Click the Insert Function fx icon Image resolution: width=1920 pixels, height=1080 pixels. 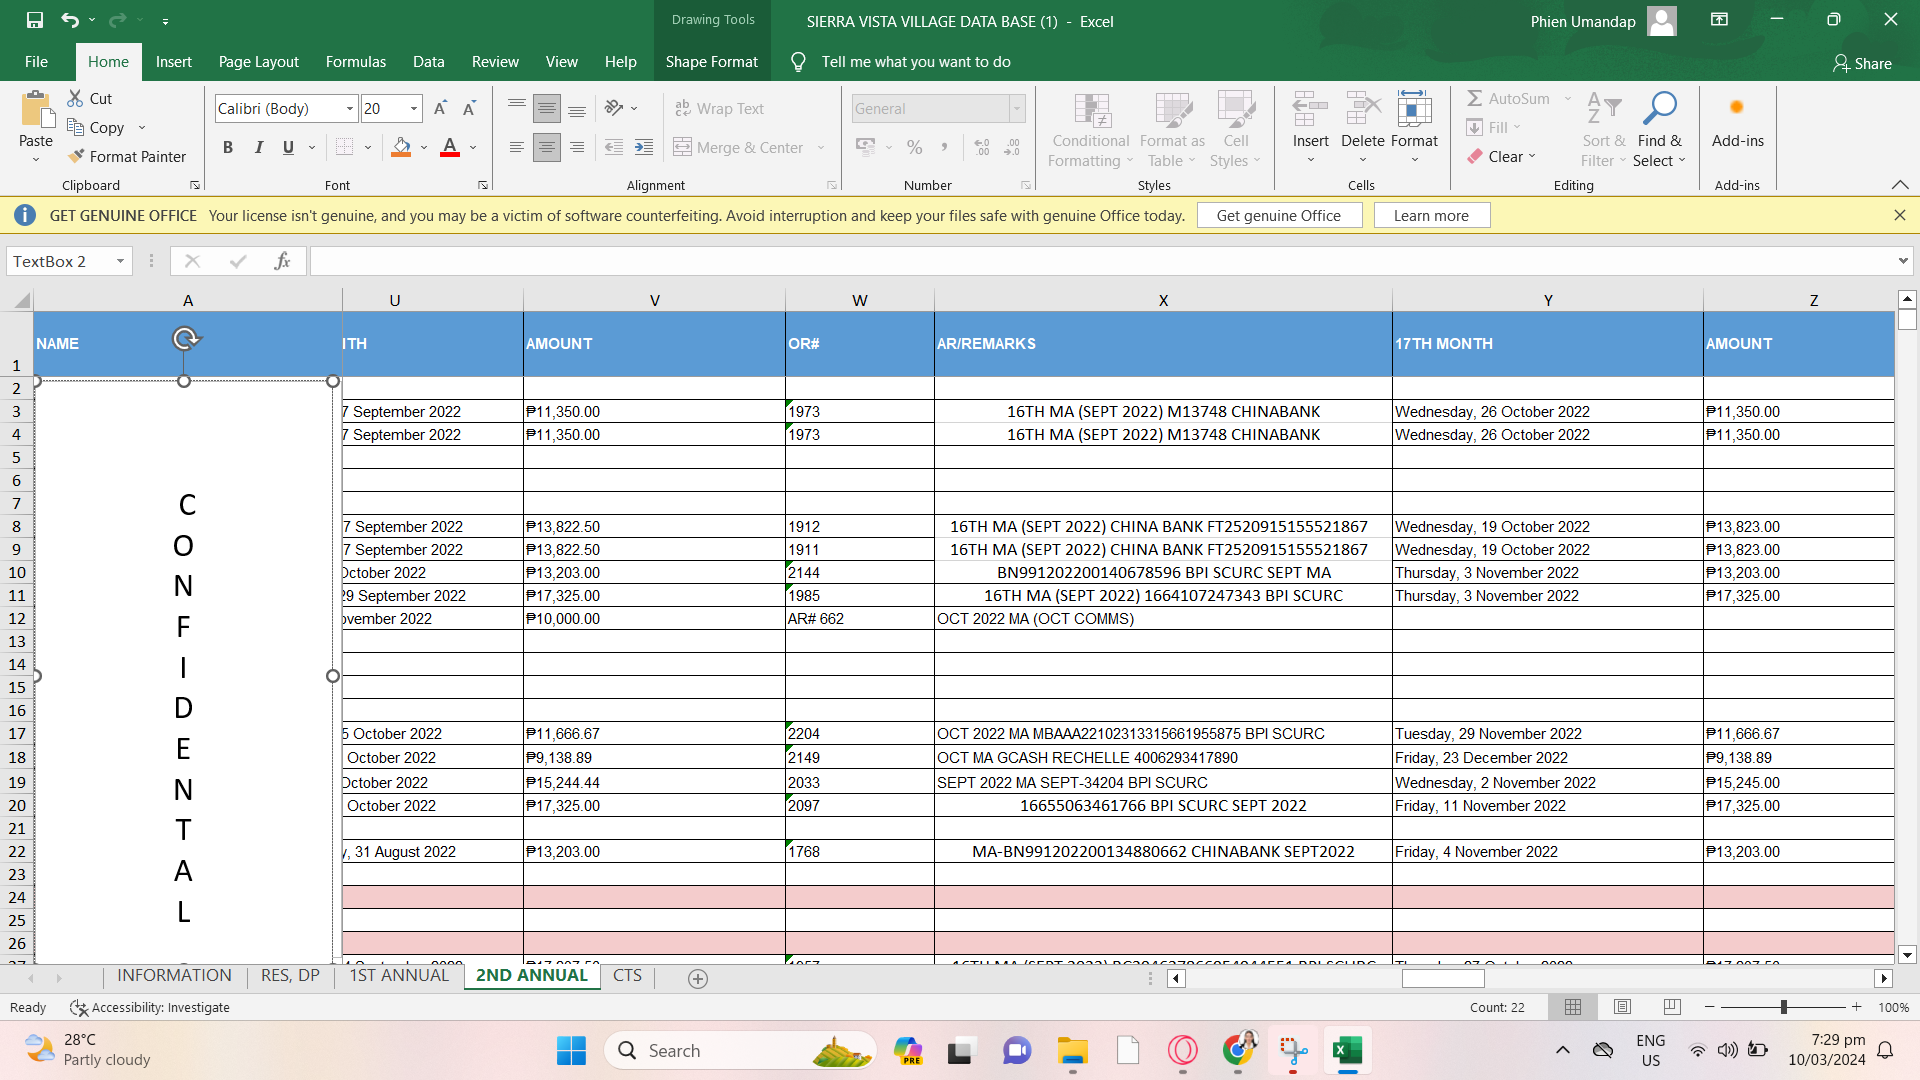tap(283, 261)
